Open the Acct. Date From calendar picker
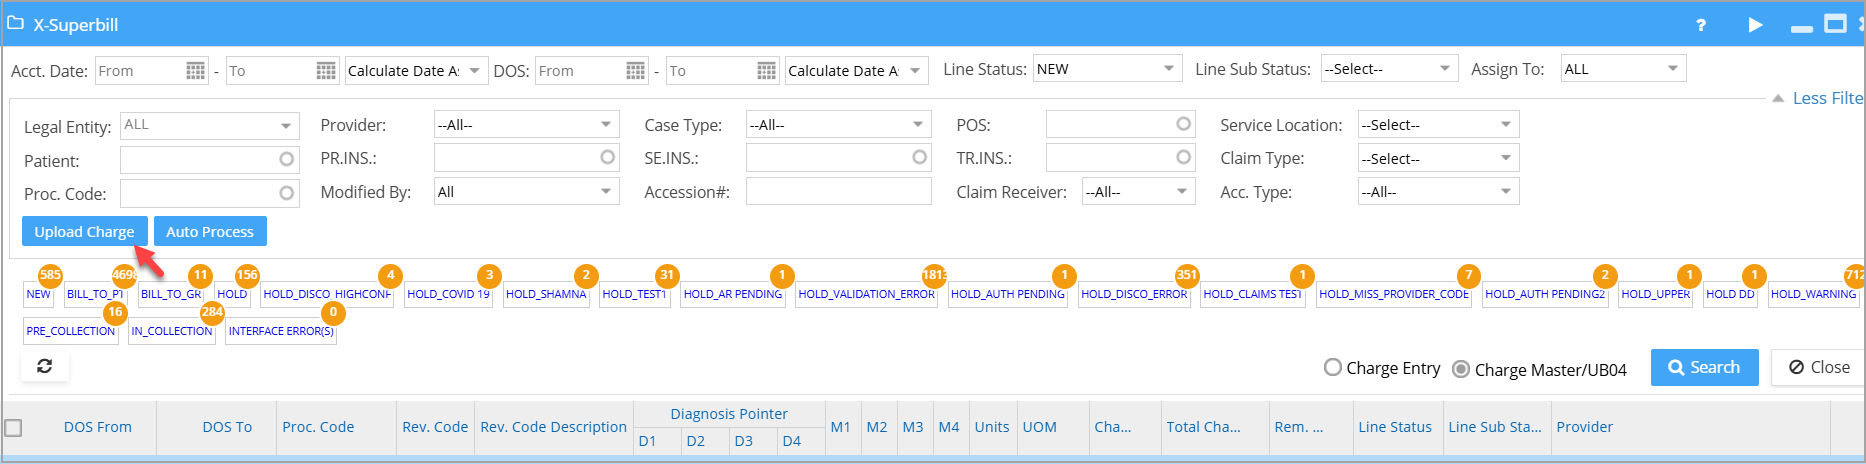The width and height of the screenshot is (1866, 464). point(196,71)
